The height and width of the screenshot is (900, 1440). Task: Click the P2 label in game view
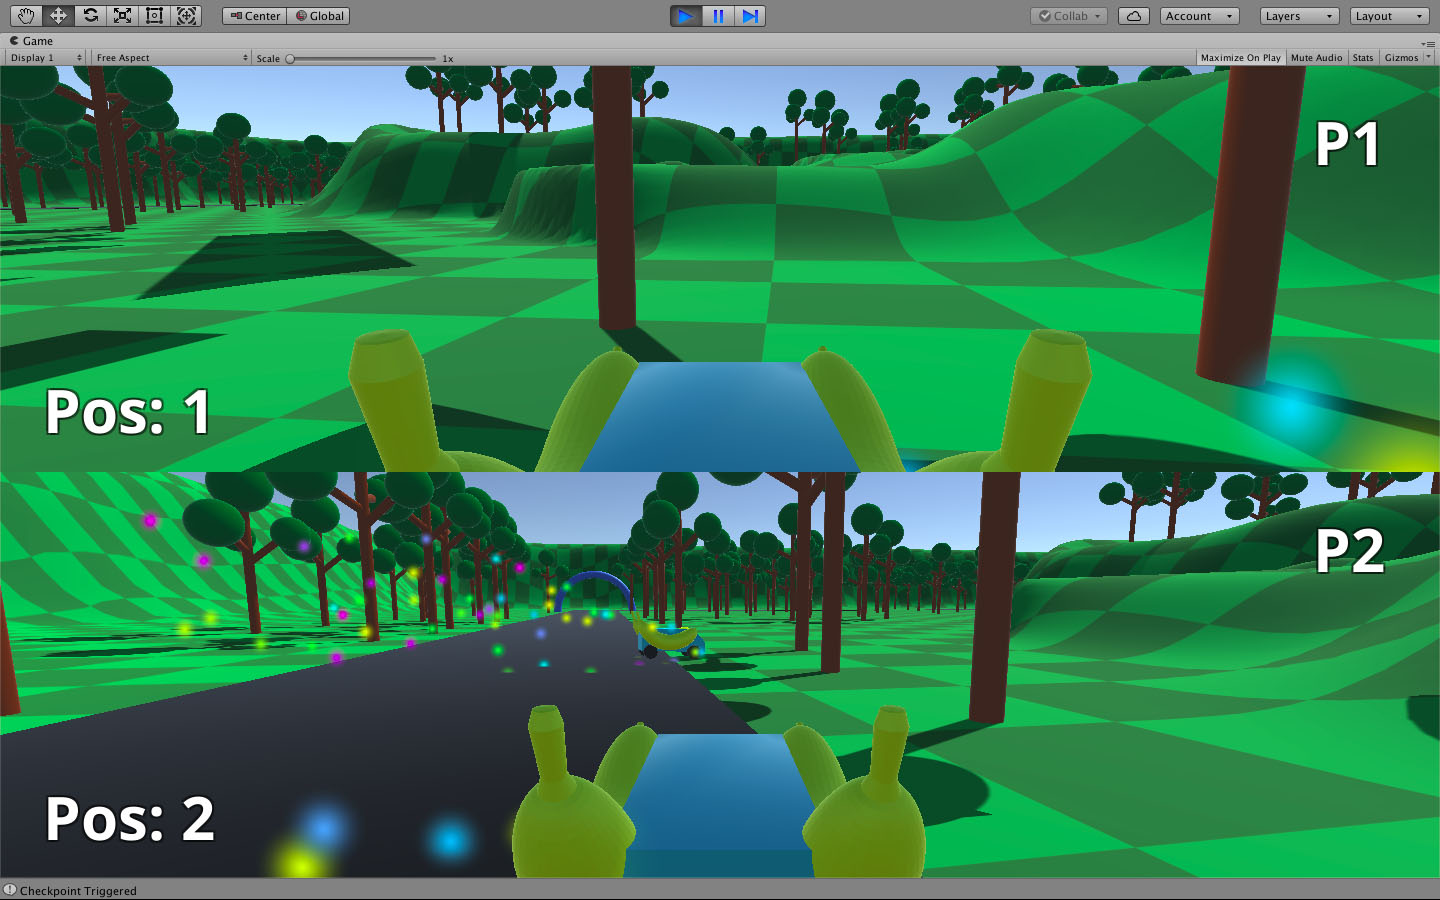[x=1349, y=551]
